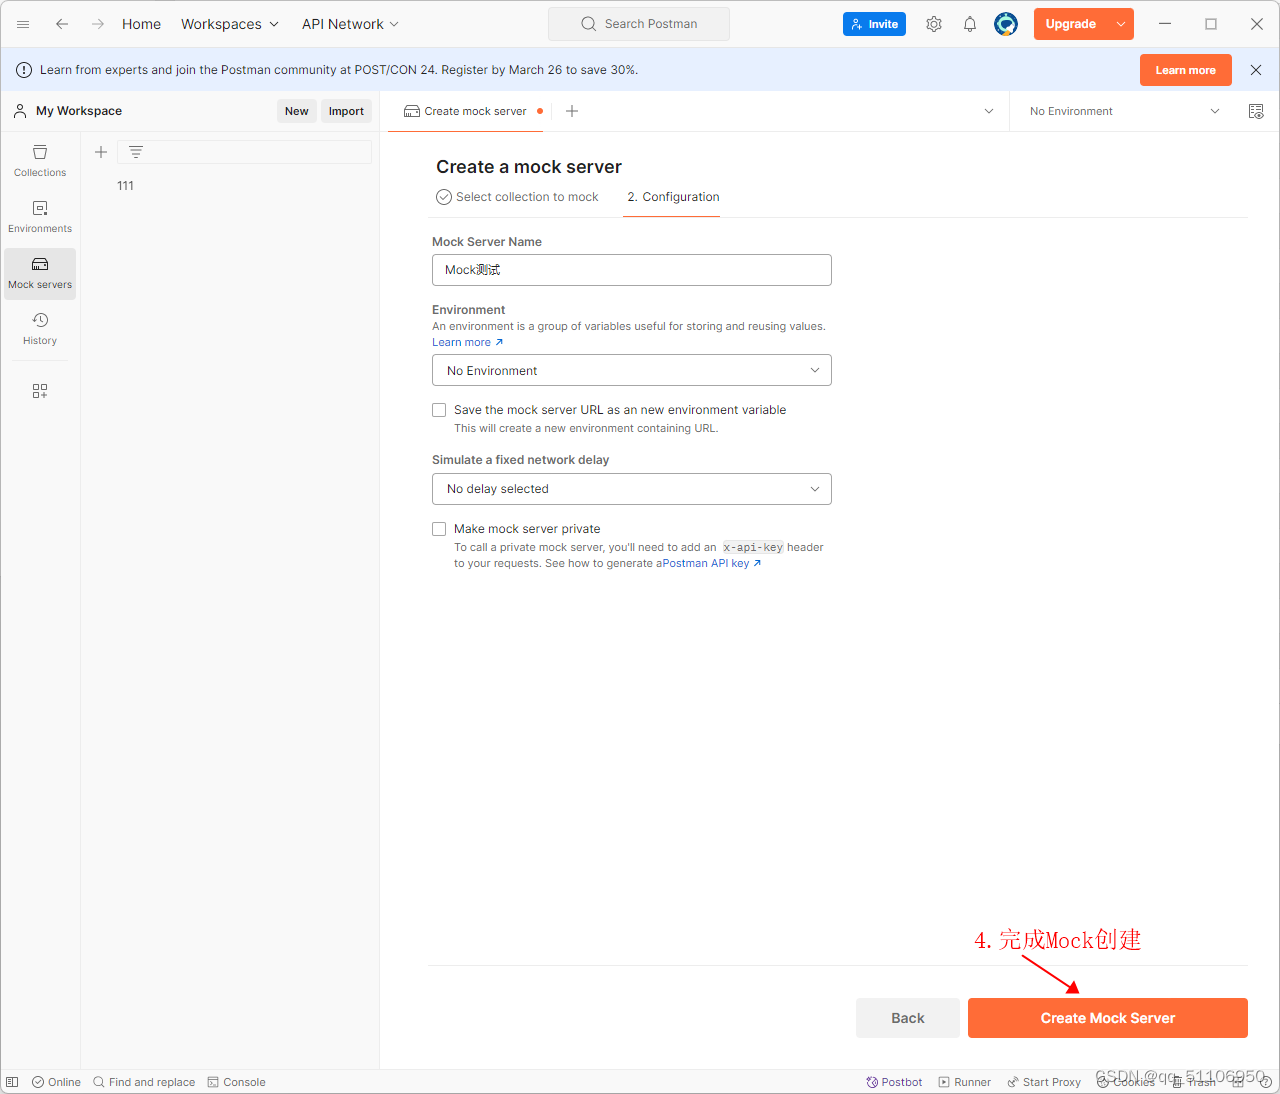Enable saving mock server URL as environment variable

439,410
